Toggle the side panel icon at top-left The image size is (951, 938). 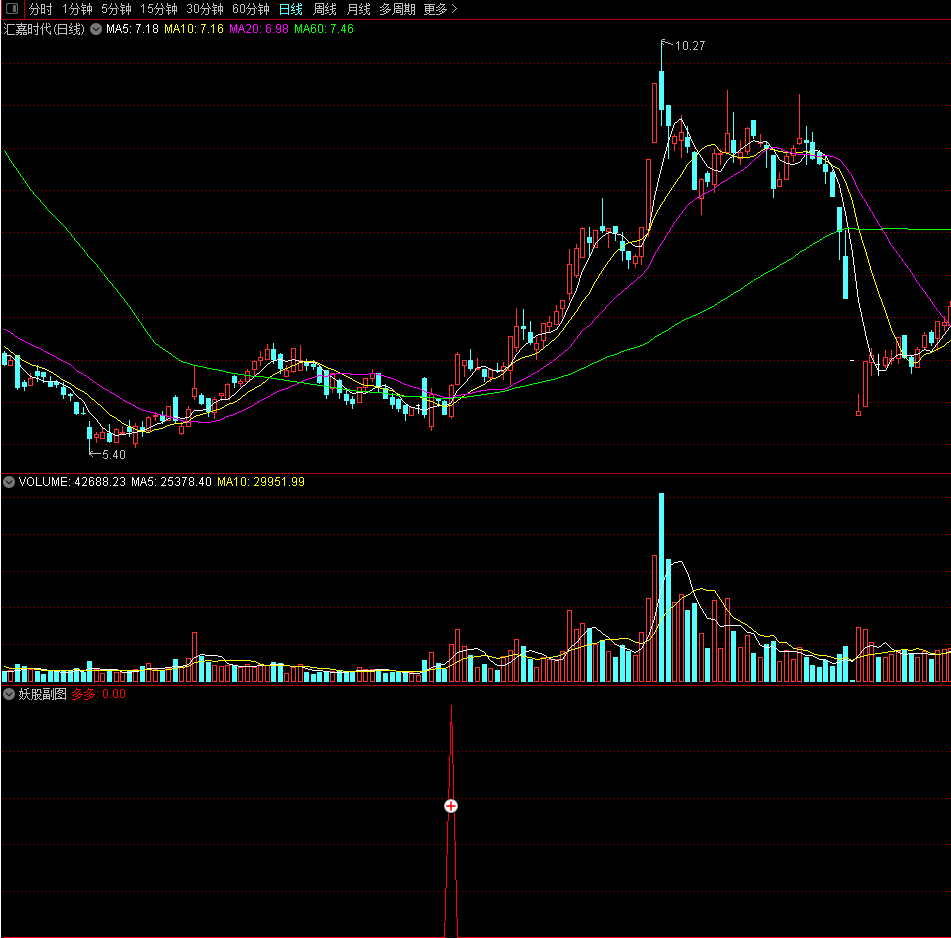12,8
